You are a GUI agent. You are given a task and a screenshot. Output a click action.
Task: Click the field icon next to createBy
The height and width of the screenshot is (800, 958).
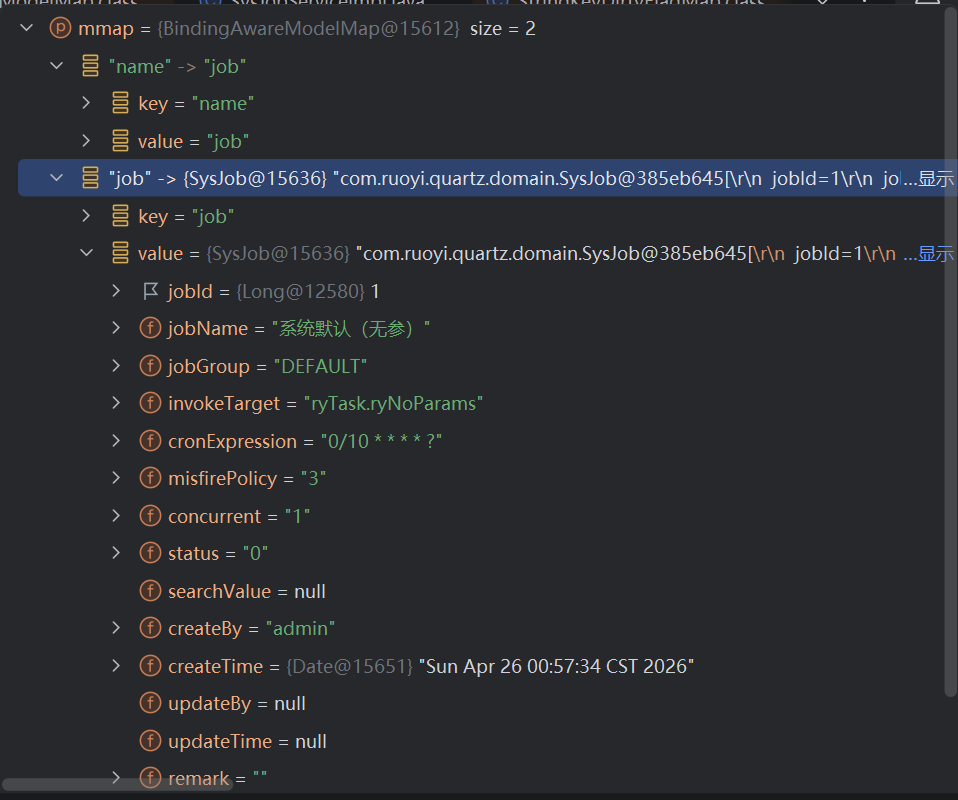point(150,628)
